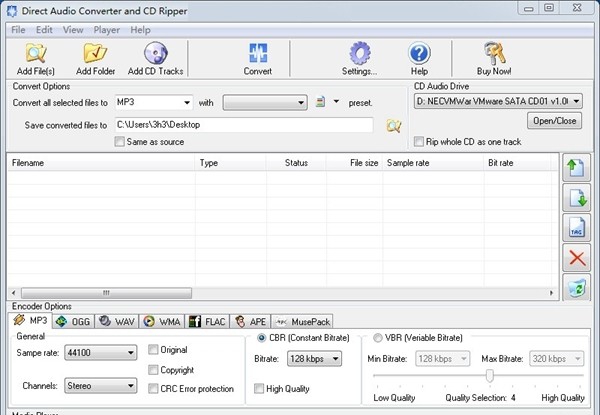Open the Channels Stereo dropdown
This screenshot has width=600, height=415.
point(101,386)
